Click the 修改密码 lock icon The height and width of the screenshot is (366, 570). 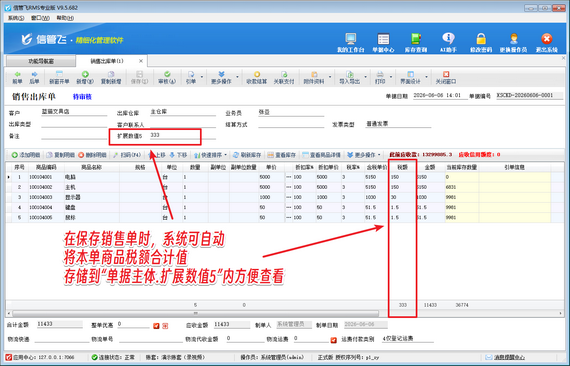tap(481, 43)
